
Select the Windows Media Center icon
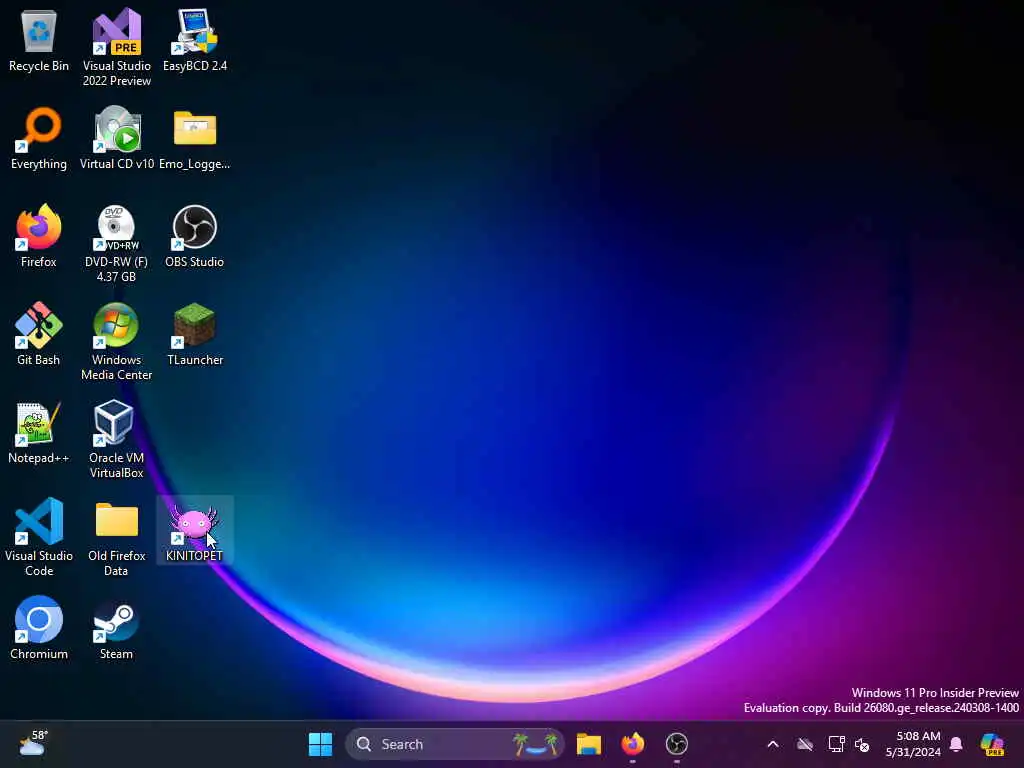[x=116, y=341]
